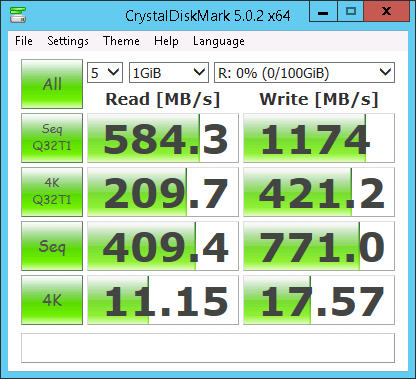Run the plain 4K benchmark test

[52, 300]
